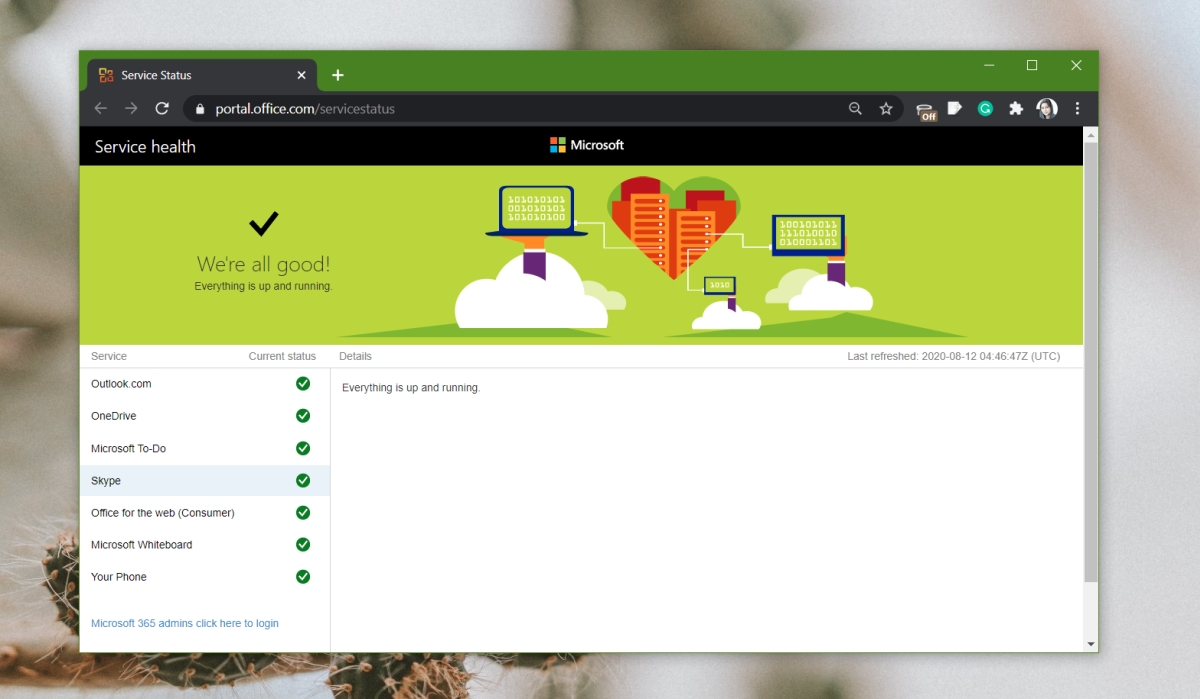Click the back navigation arrow

pos(100,108)
